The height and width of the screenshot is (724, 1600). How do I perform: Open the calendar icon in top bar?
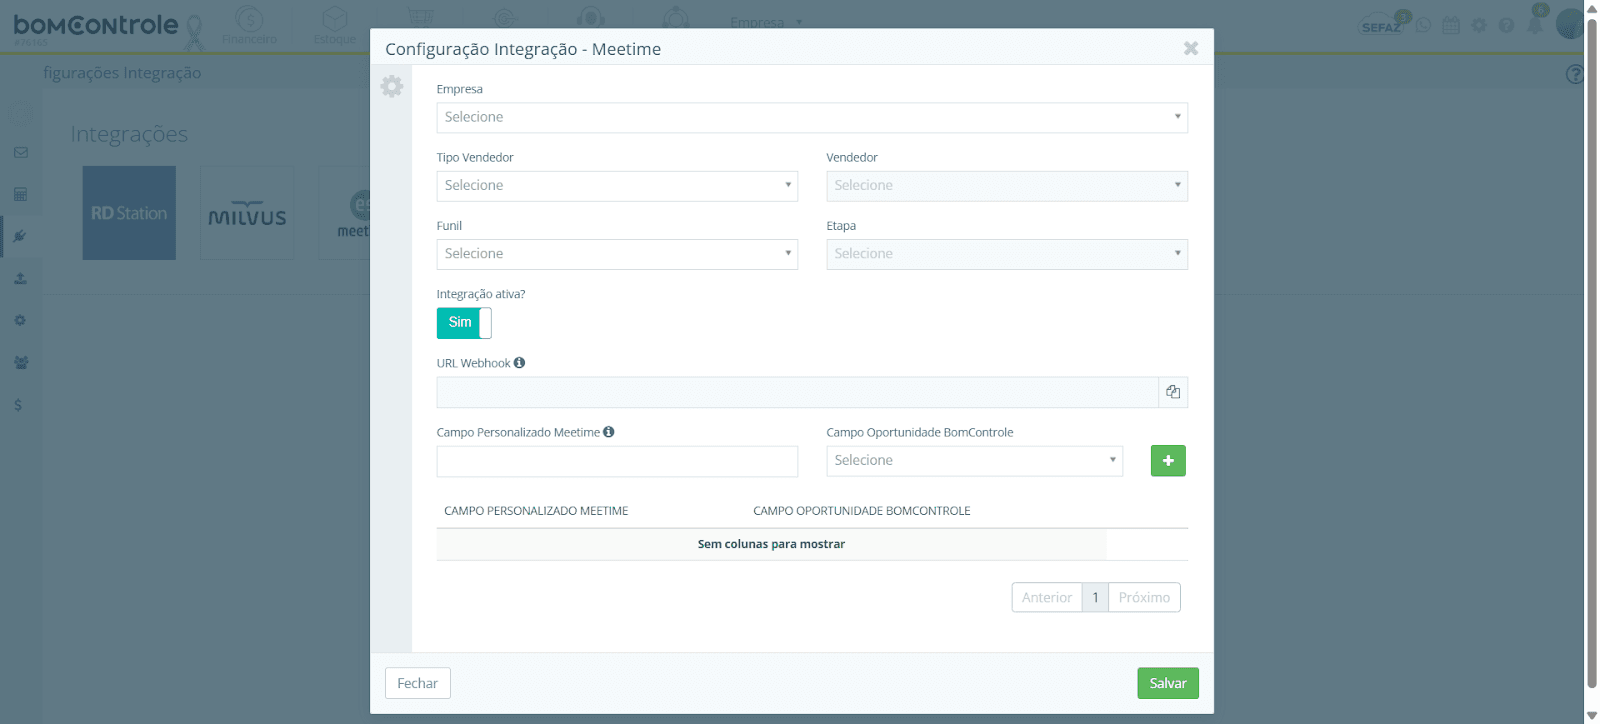[1451, 25]
